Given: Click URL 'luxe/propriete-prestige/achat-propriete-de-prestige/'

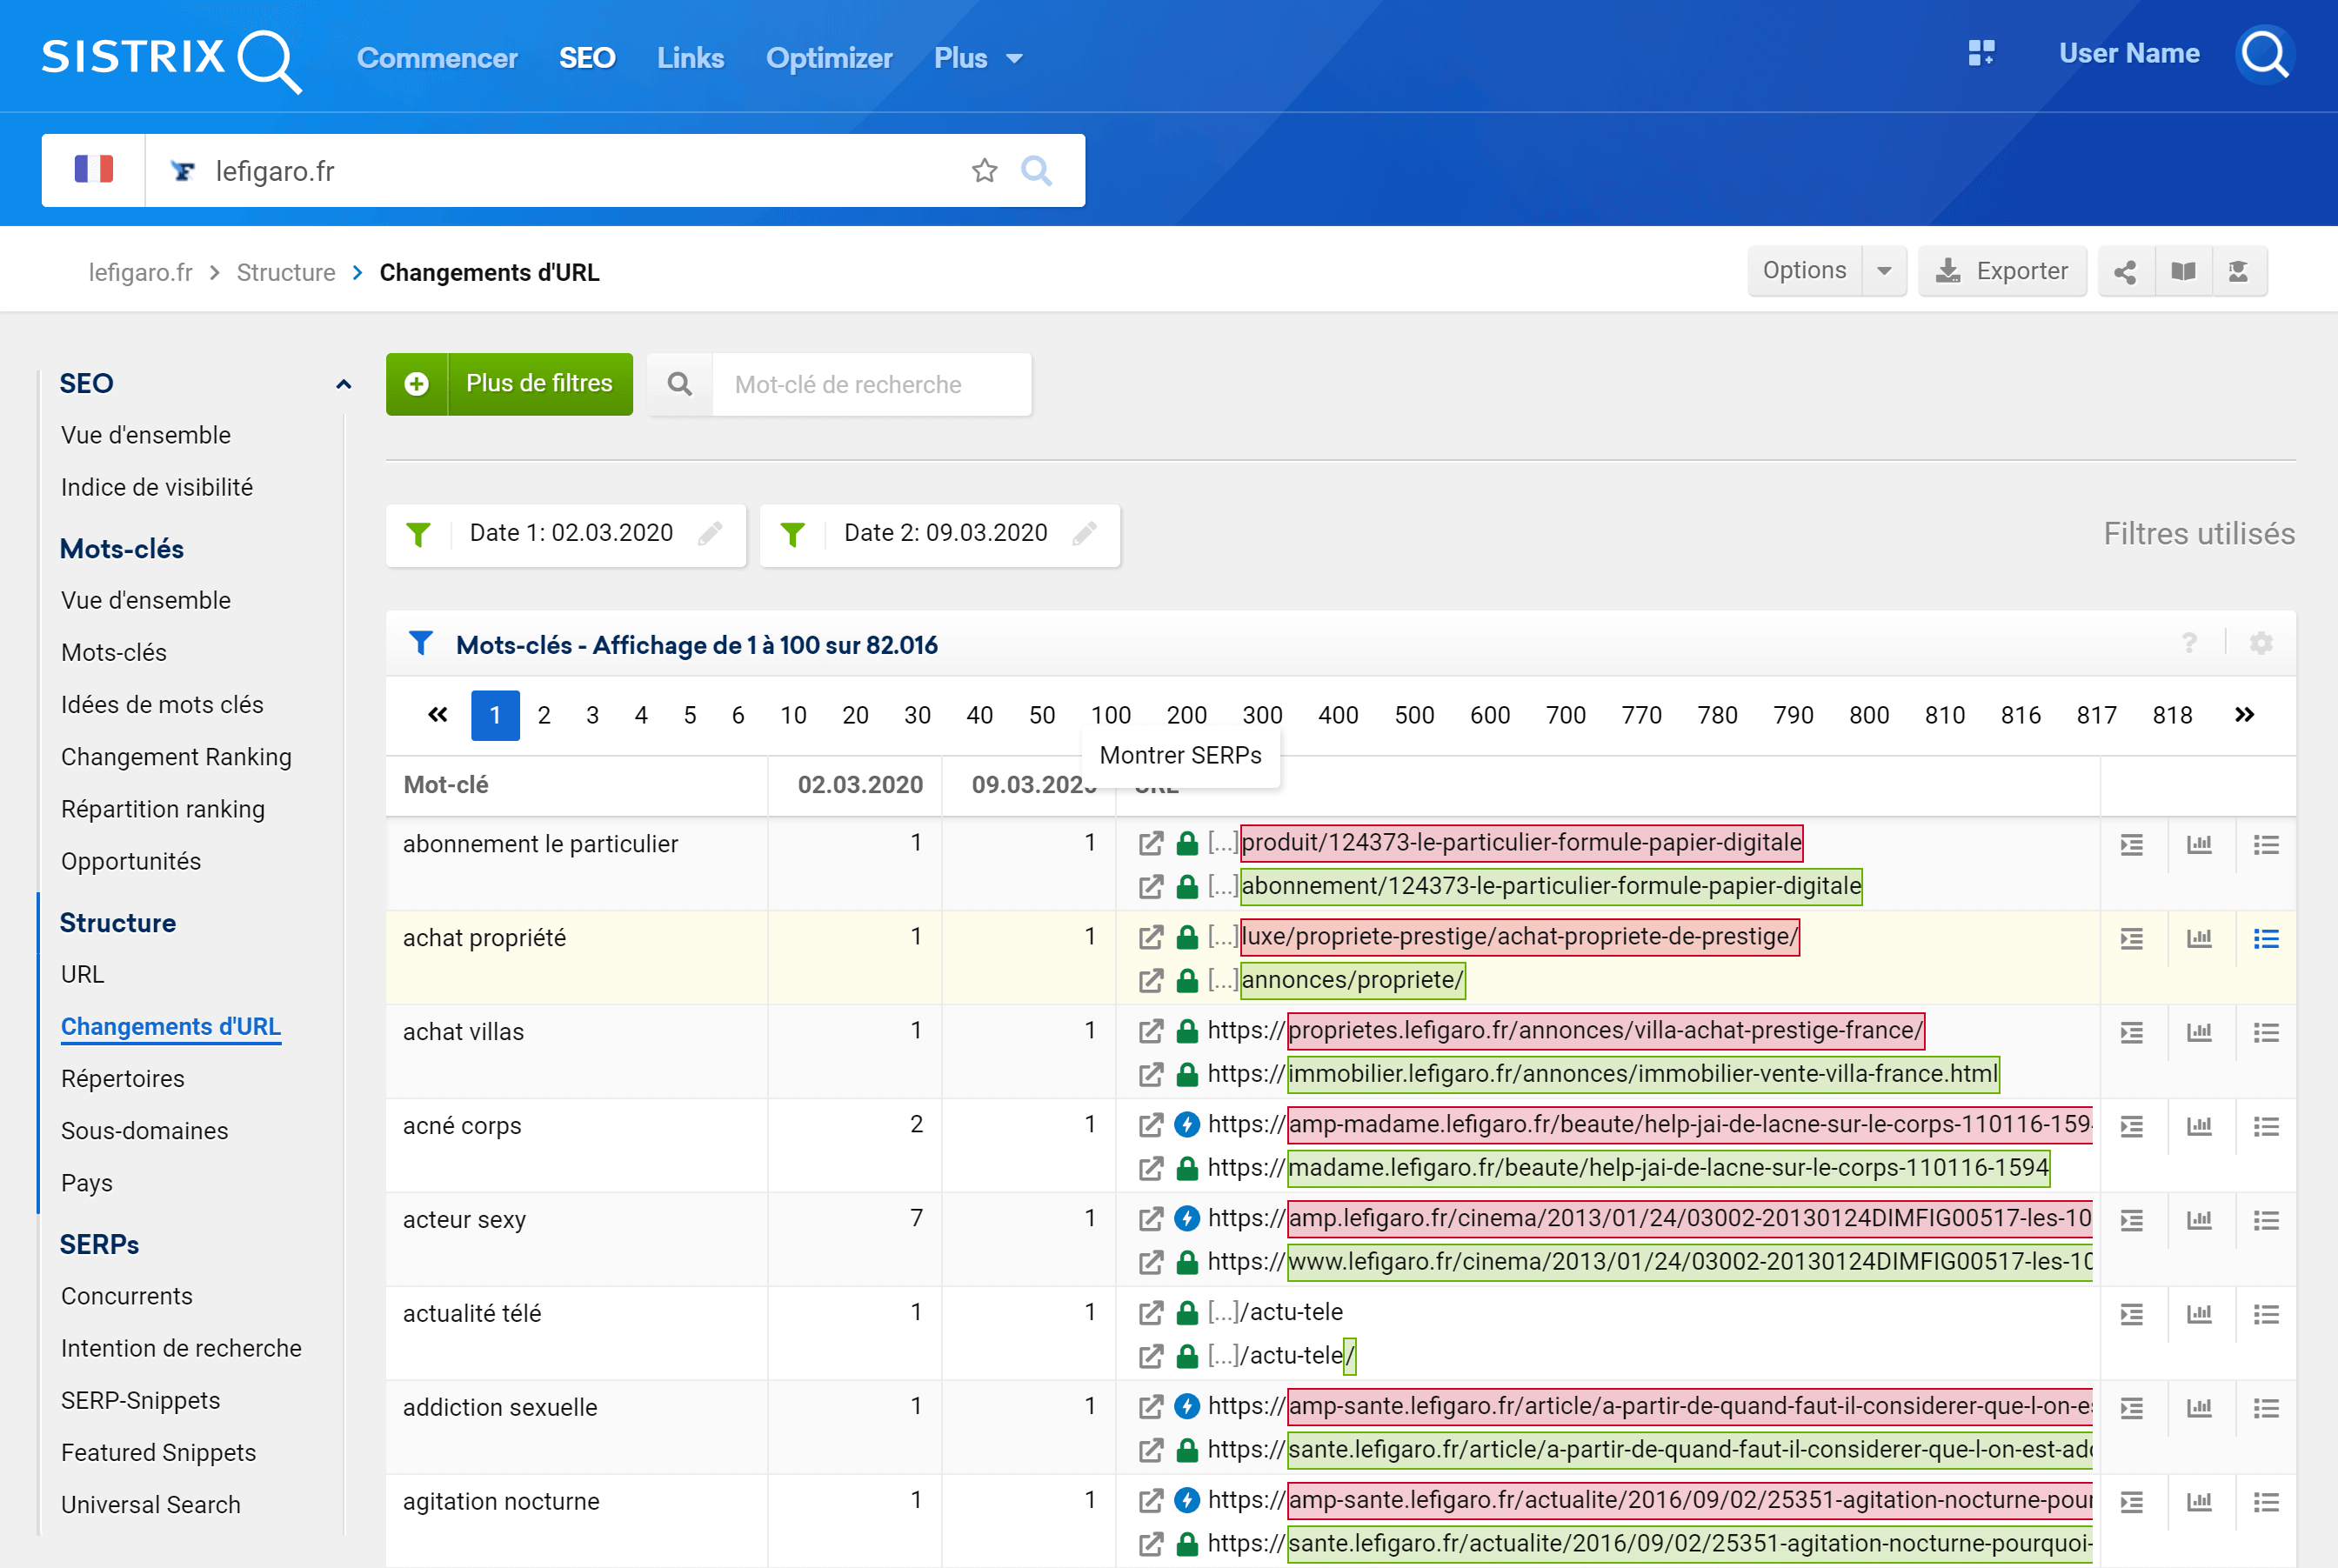Looking at the screenshot, I should (x=1520, y=938).
